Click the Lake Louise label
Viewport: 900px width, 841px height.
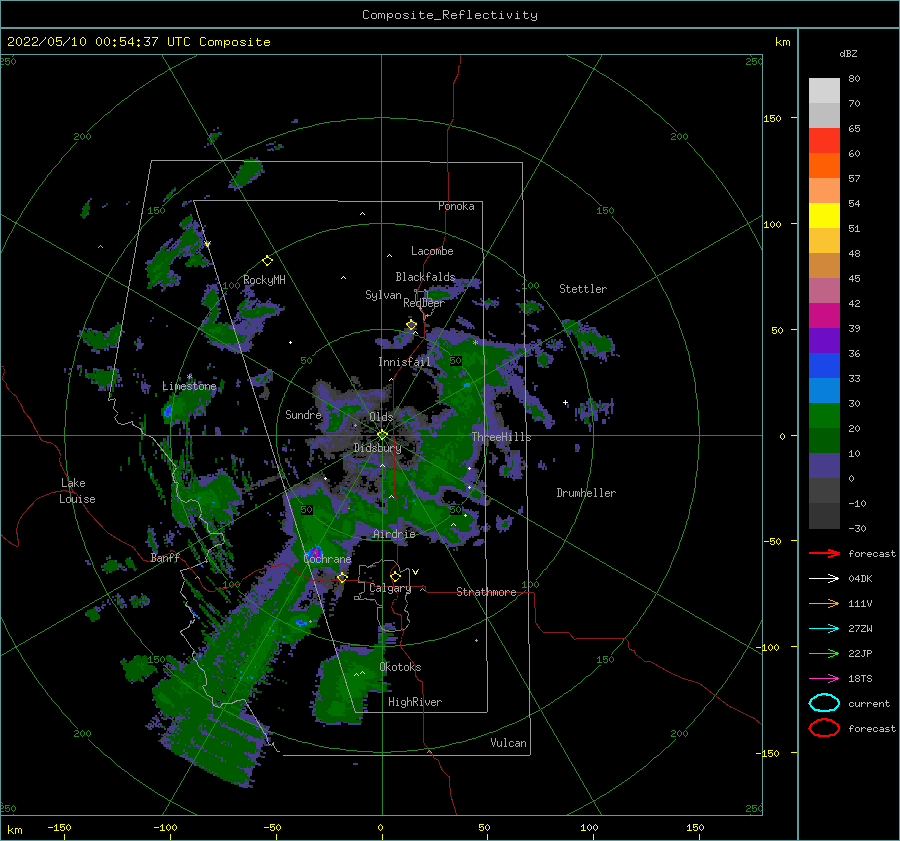click(77, 491)
